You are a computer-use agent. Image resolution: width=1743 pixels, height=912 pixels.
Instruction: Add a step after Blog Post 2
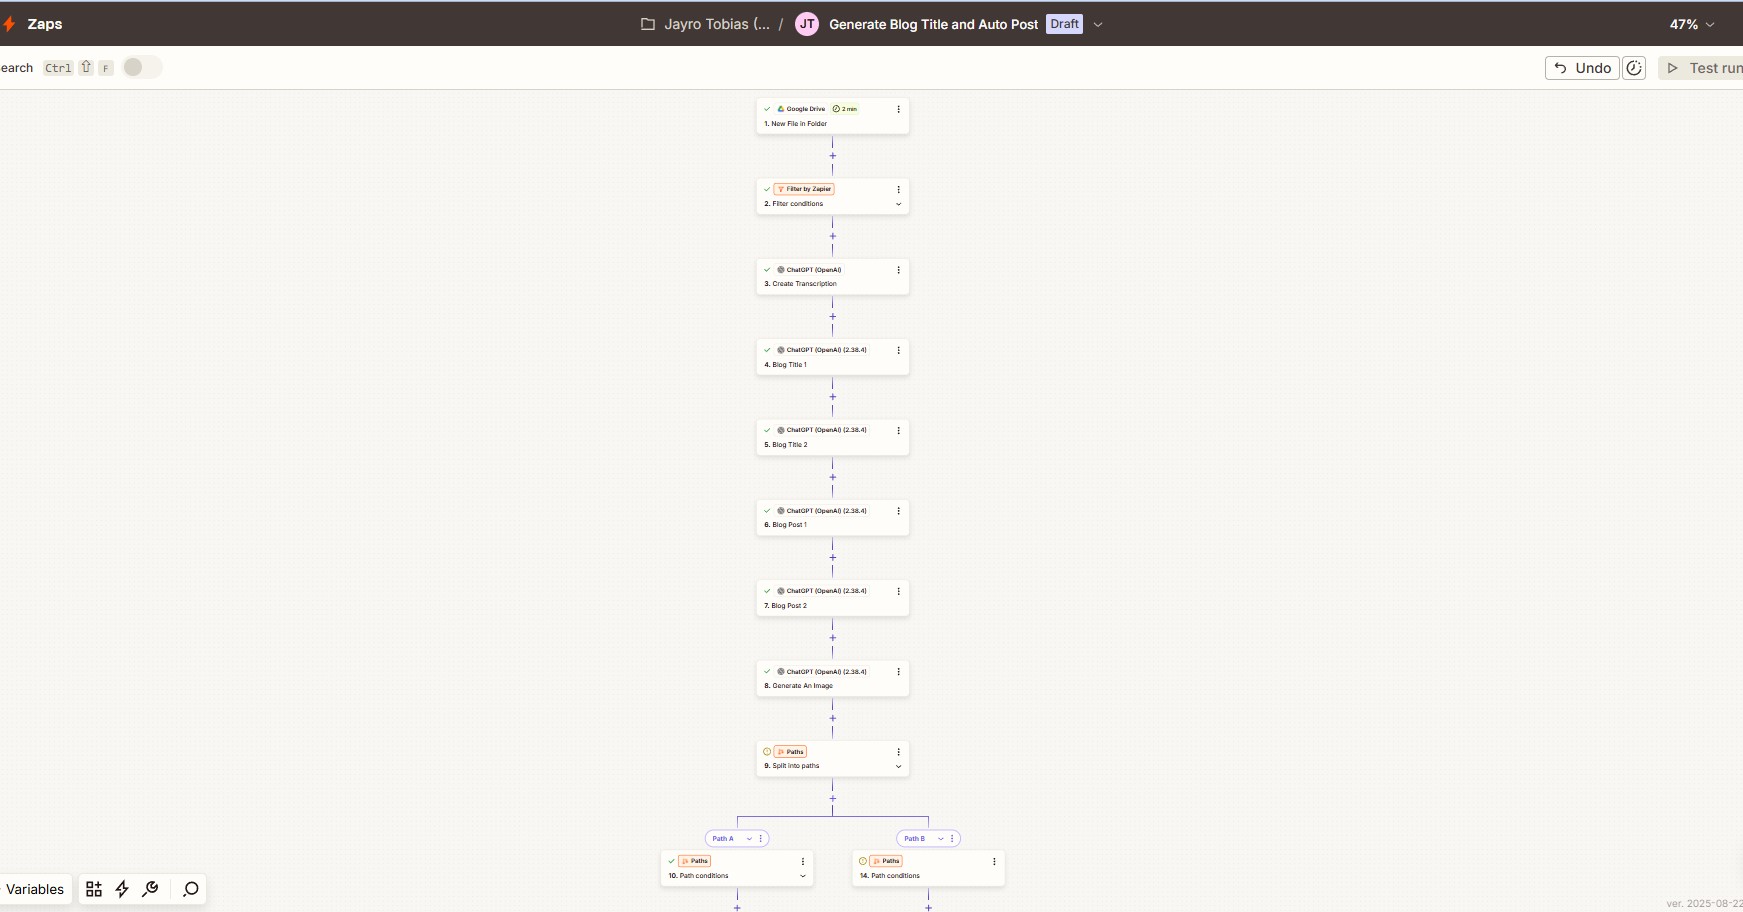click(832, 638)
